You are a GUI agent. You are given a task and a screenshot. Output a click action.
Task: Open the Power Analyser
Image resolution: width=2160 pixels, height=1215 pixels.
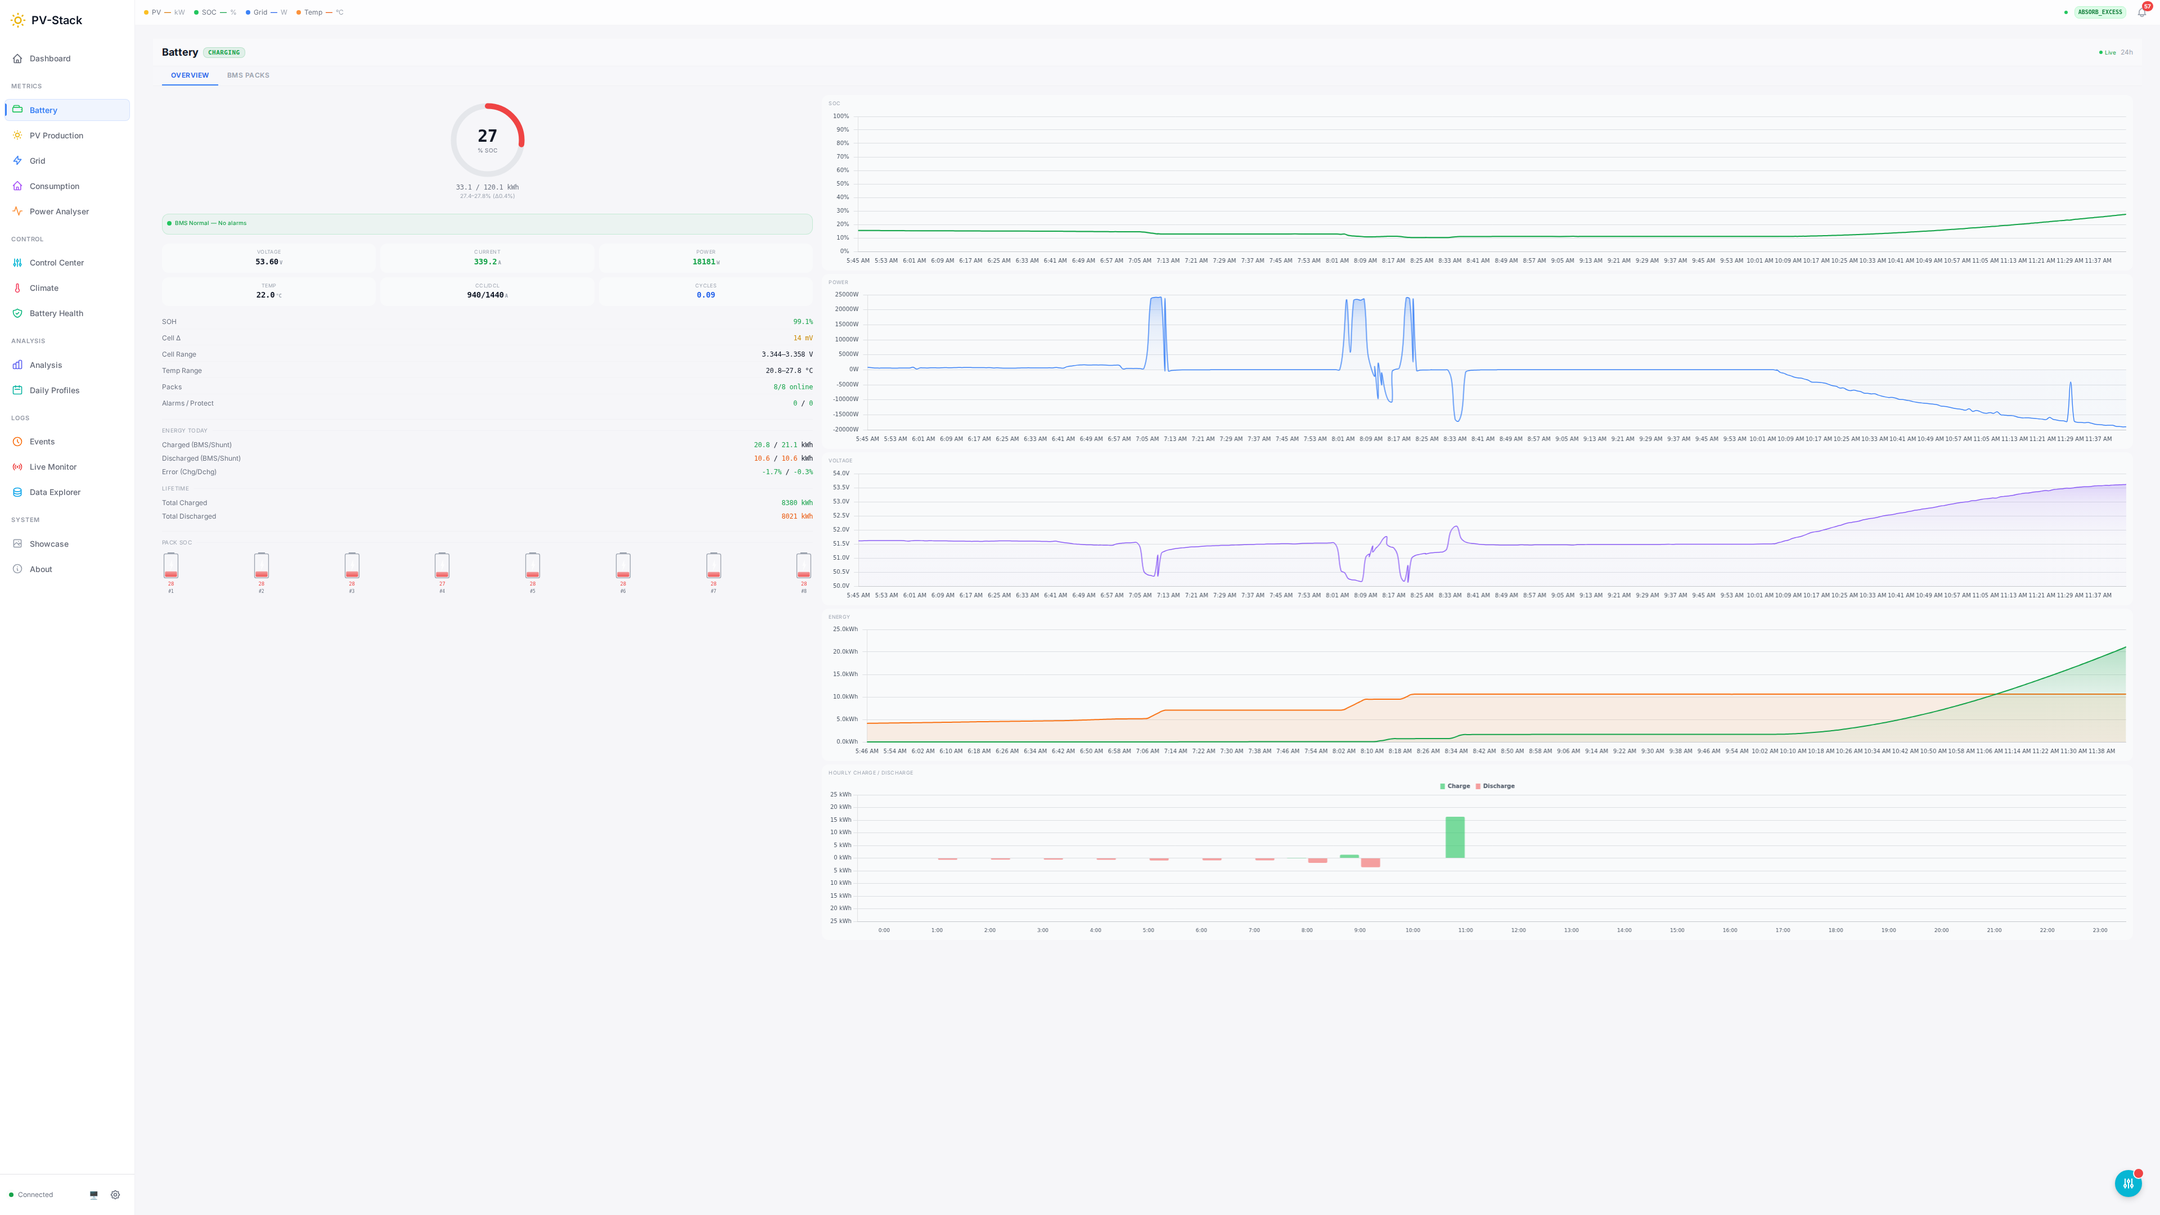click(57, 211)
